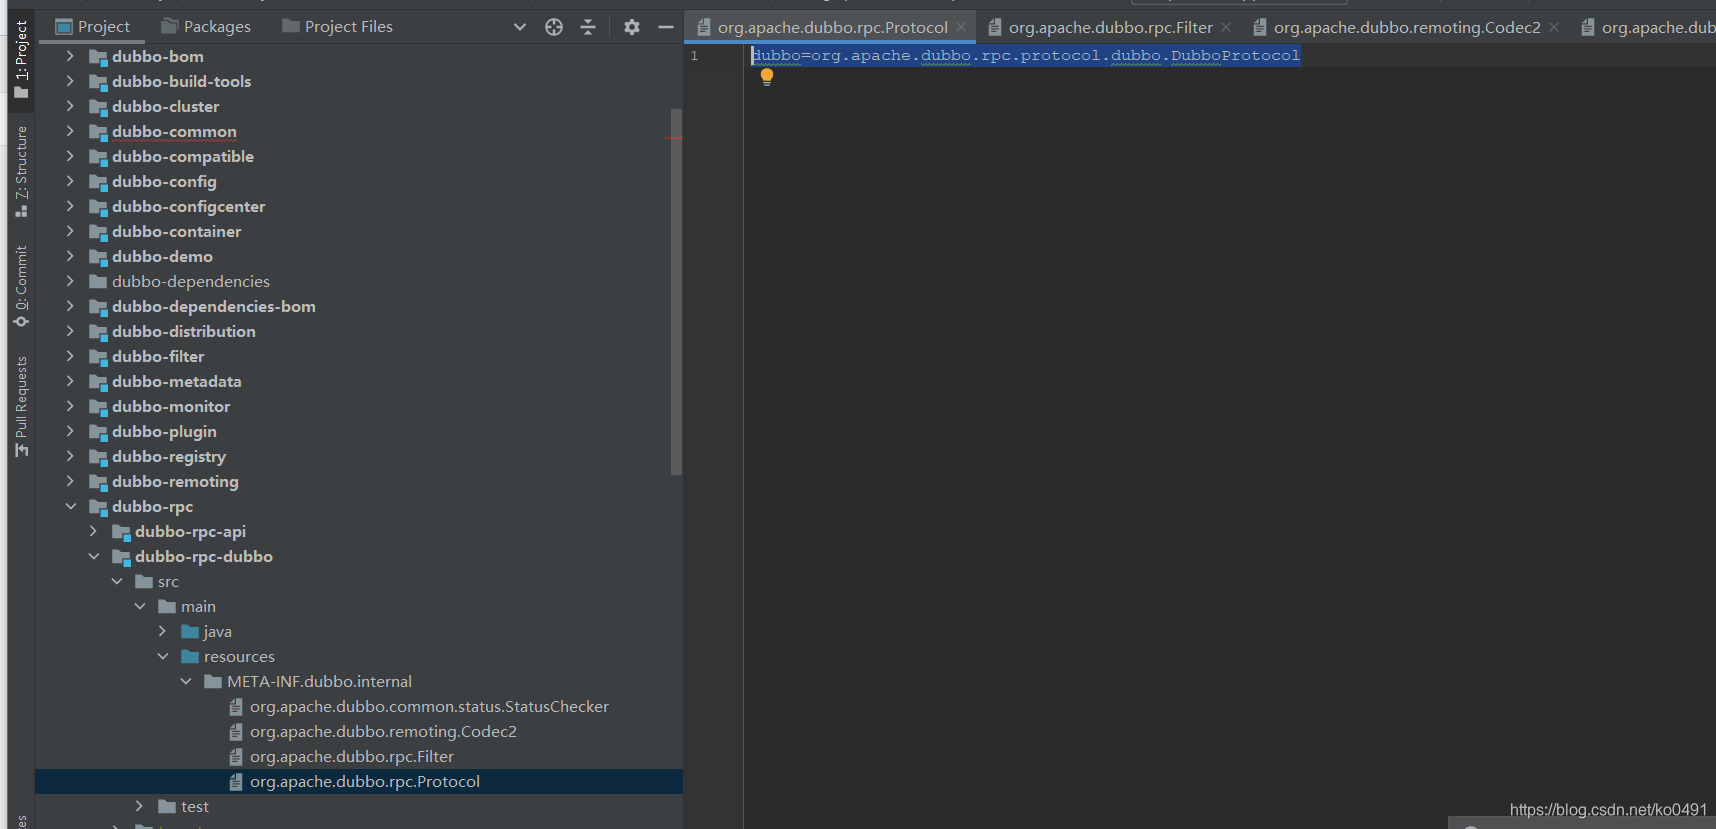
Task: Collapse the resources folder node
Action: tap(162, 656)
